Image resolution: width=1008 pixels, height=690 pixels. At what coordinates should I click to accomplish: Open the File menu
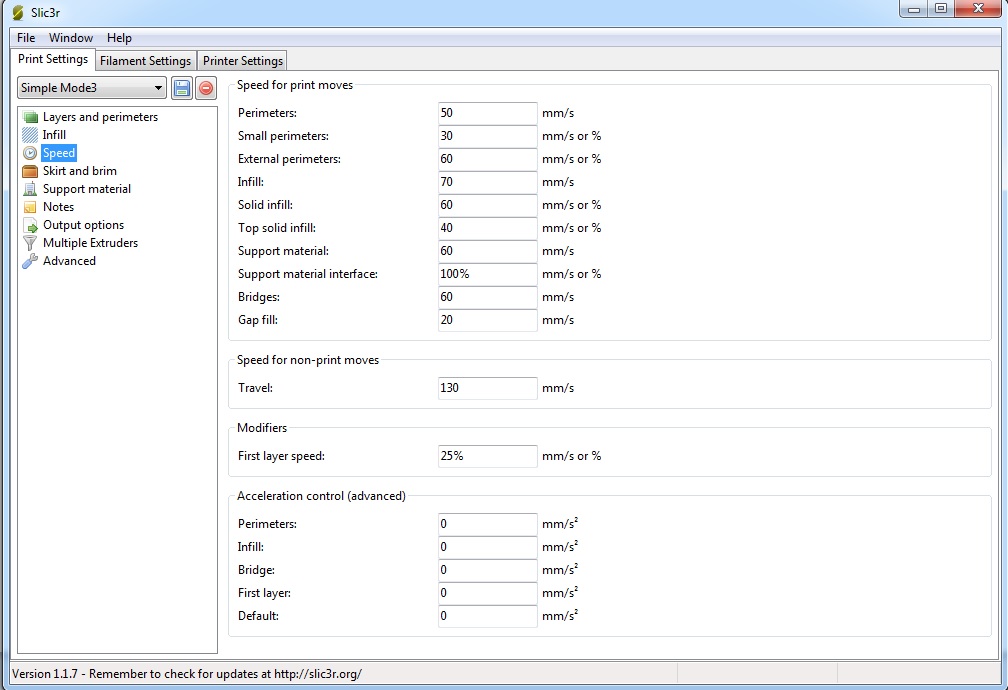pos(26,38)
